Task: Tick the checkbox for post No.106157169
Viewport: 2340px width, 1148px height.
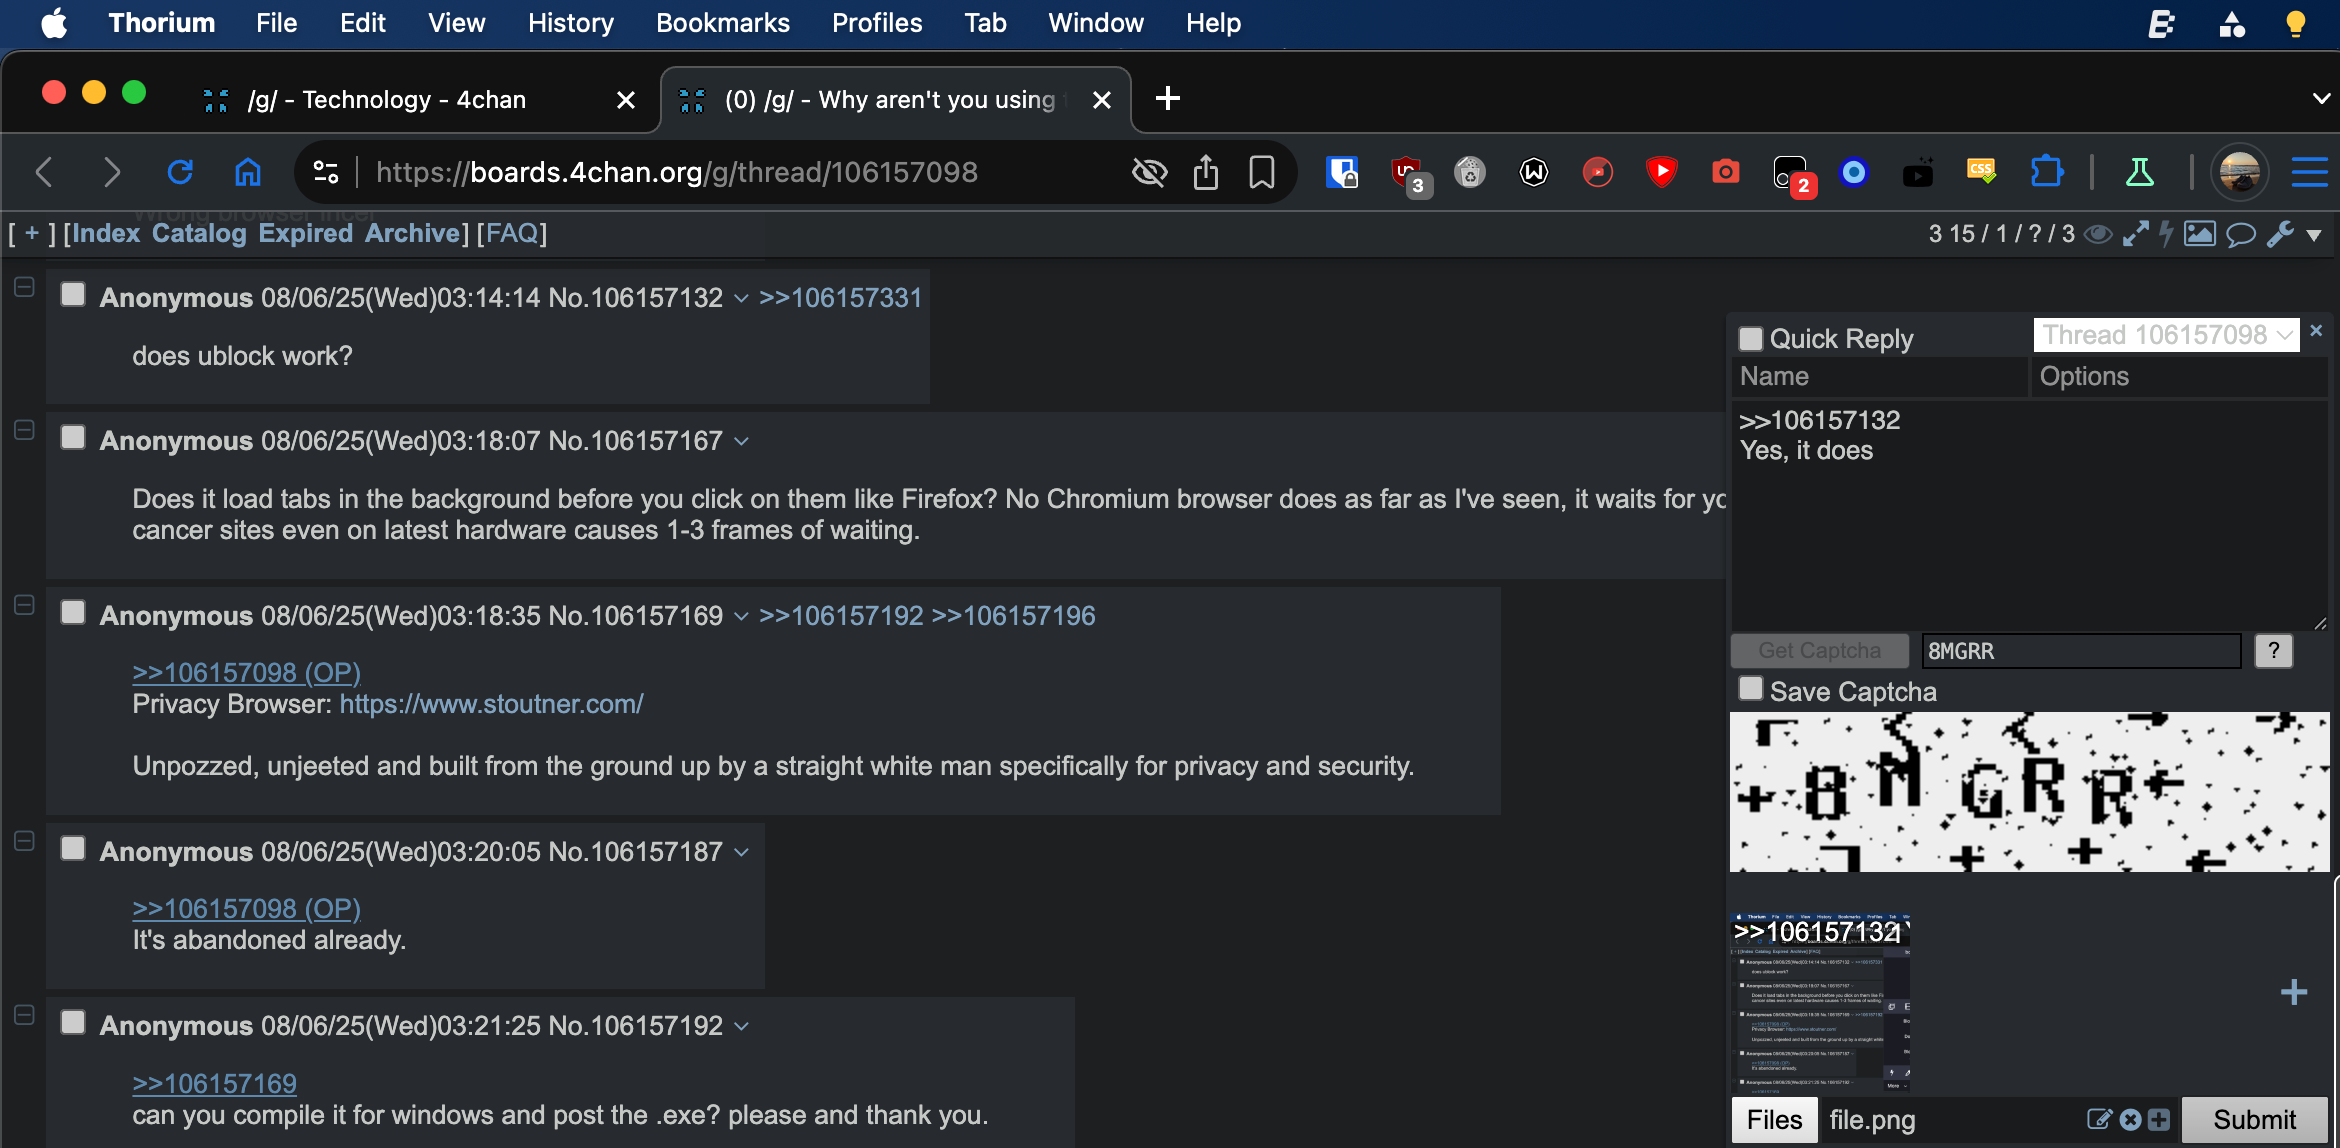Action: tap(73, 612)
